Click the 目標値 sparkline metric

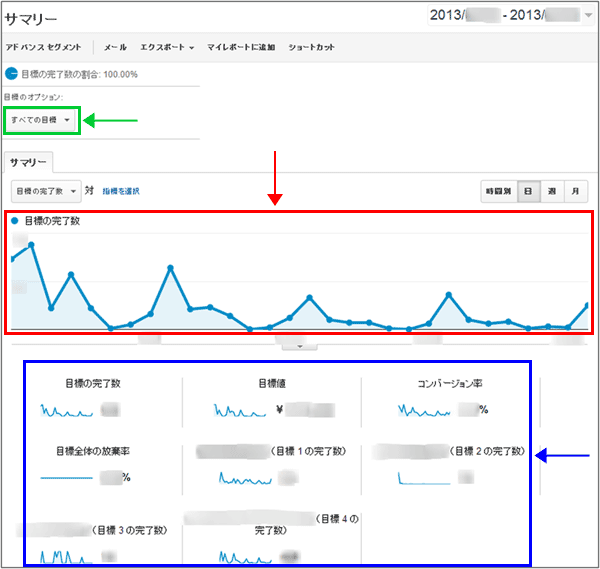(x=240, y=411)
